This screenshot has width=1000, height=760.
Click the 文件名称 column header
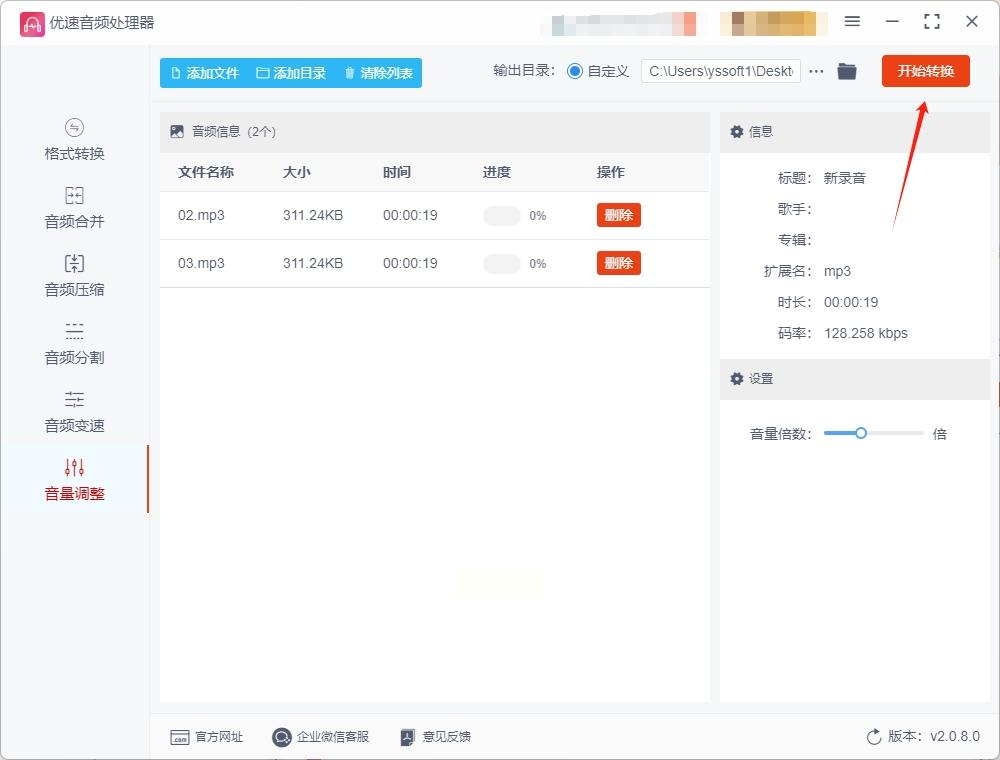click(205, 172)
